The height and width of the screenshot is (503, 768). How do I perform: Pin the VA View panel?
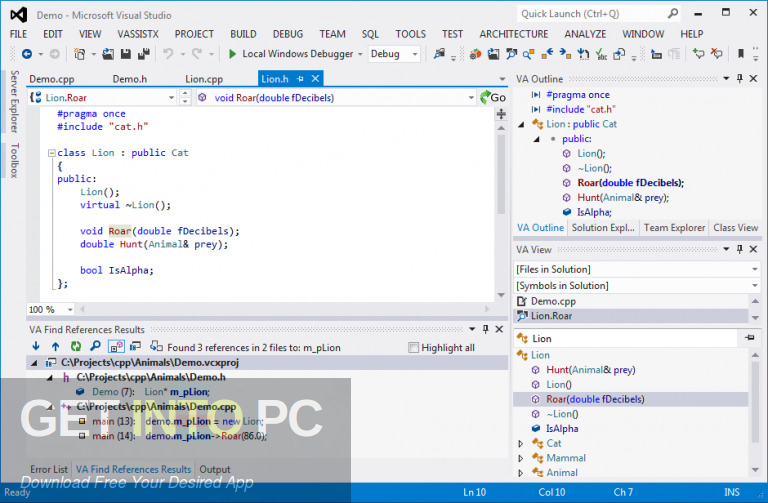pyautogui.click(x=740, y=249)
